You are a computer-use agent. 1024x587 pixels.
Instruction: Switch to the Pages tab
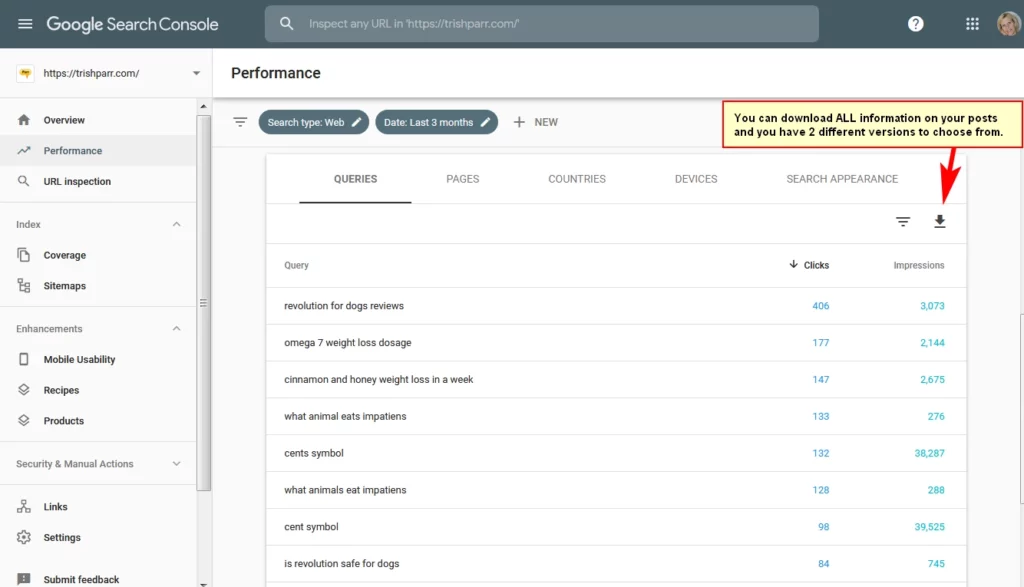click(x=462, y=179)
